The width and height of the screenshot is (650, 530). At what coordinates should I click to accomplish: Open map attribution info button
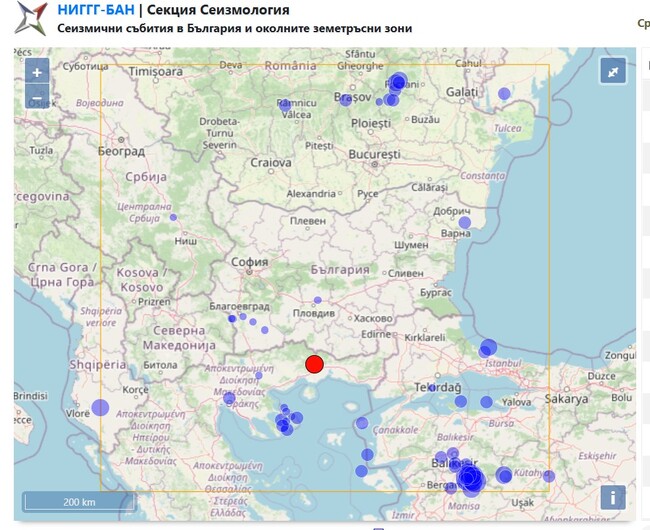pyautogui.click(x=612, y=497)
